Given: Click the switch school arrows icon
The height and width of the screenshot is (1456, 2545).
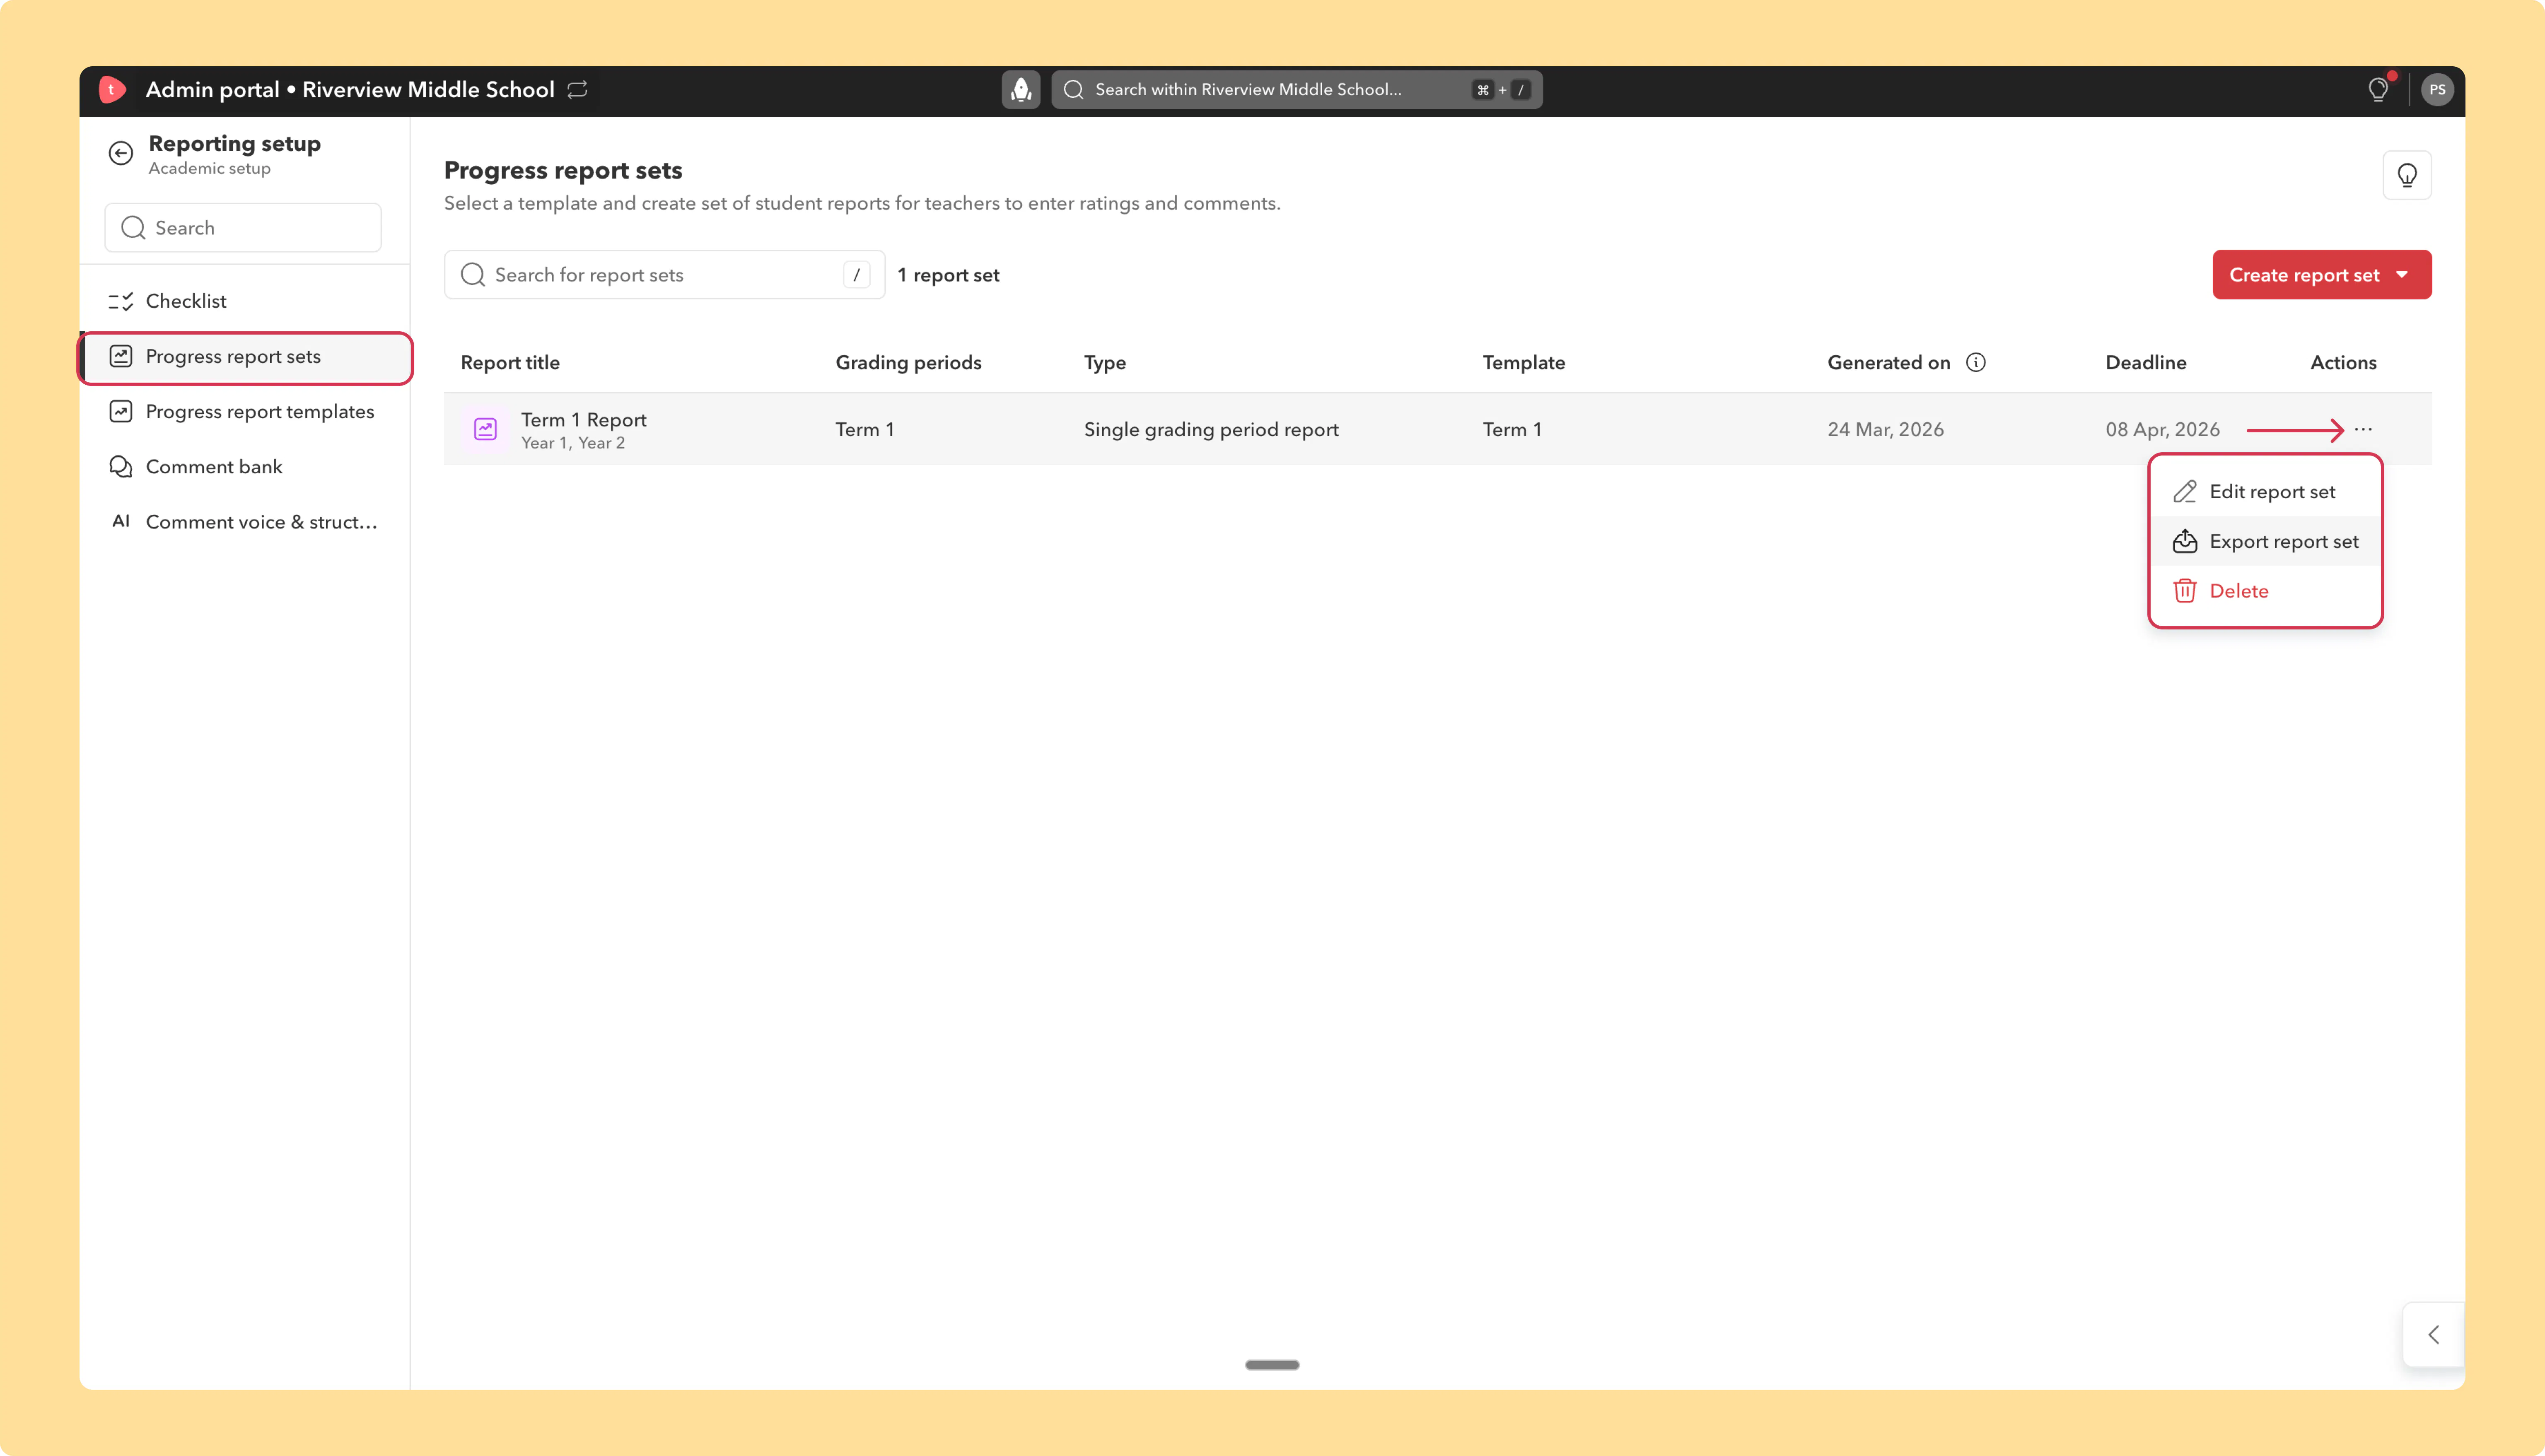Looking at the screenshot, I should 577,90.
